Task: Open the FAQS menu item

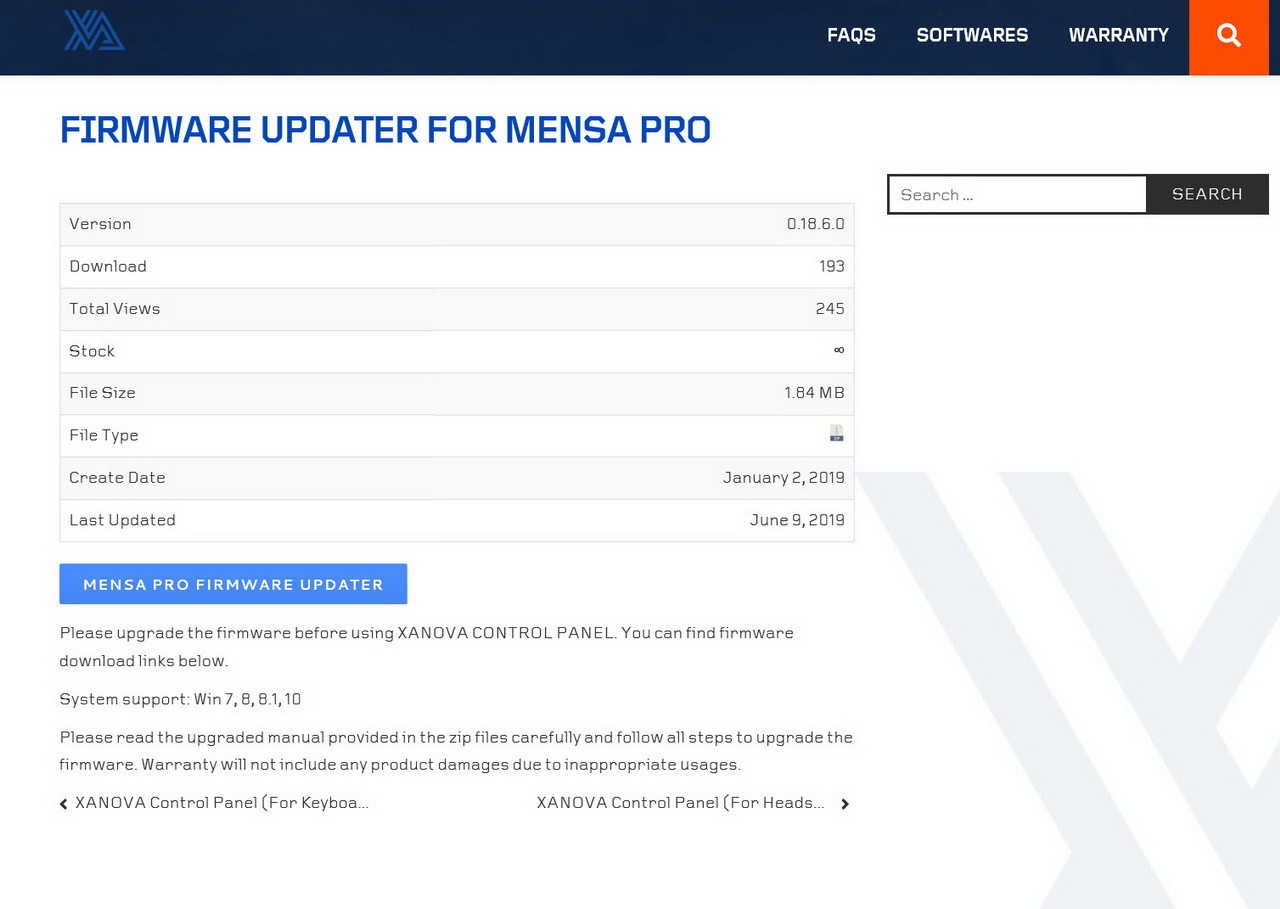Action: [x=851, y=35]
